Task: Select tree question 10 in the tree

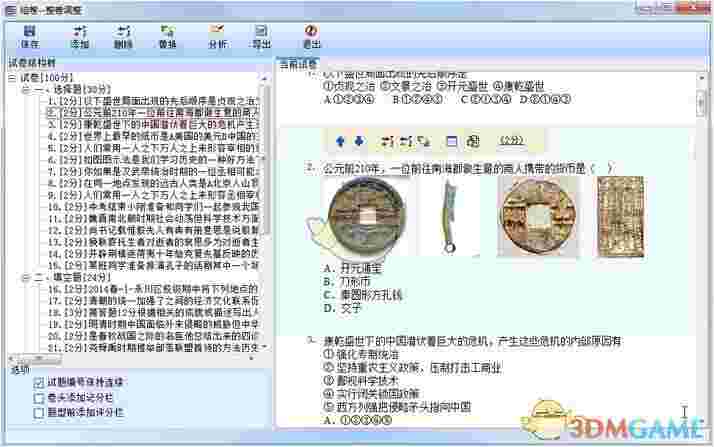Action: pyautogui.click(x=153, y=207)
